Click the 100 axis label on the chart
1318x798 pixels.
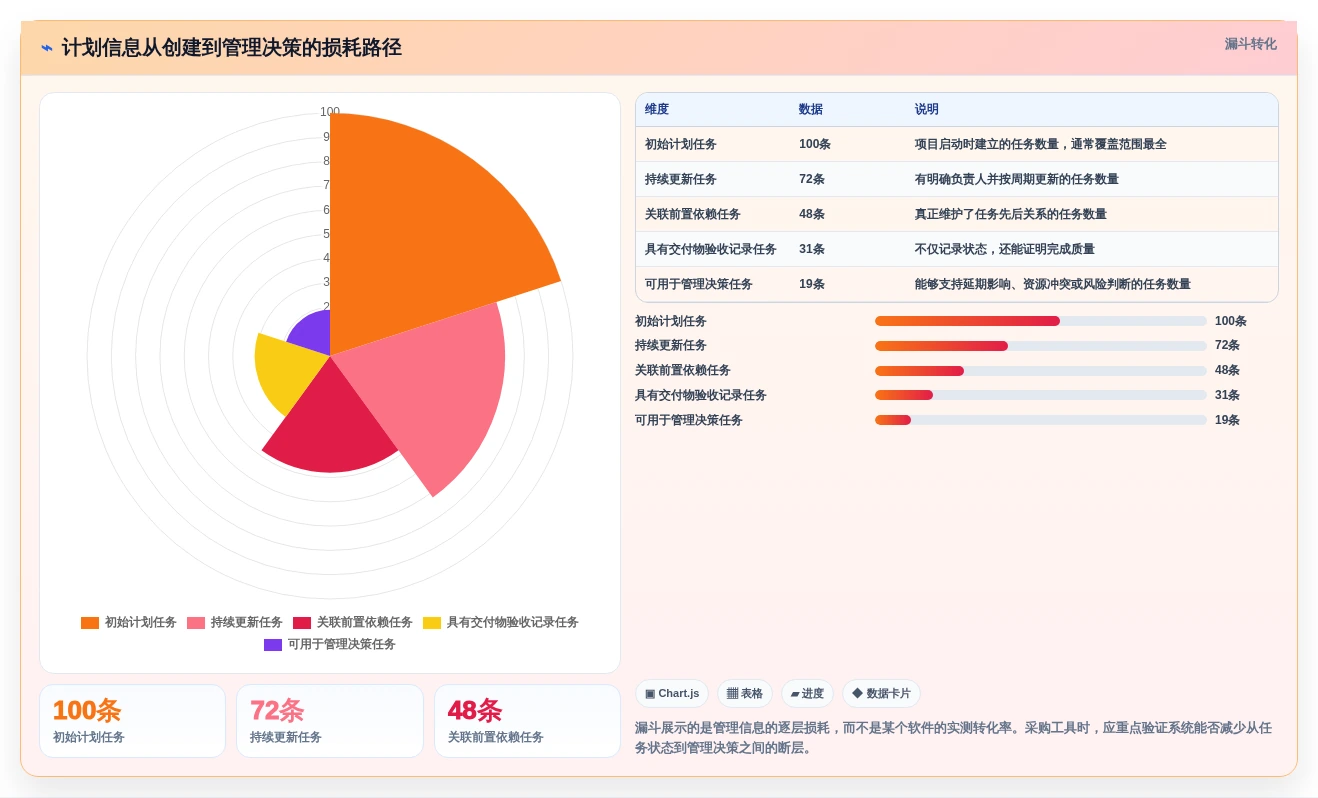(330, 112)
